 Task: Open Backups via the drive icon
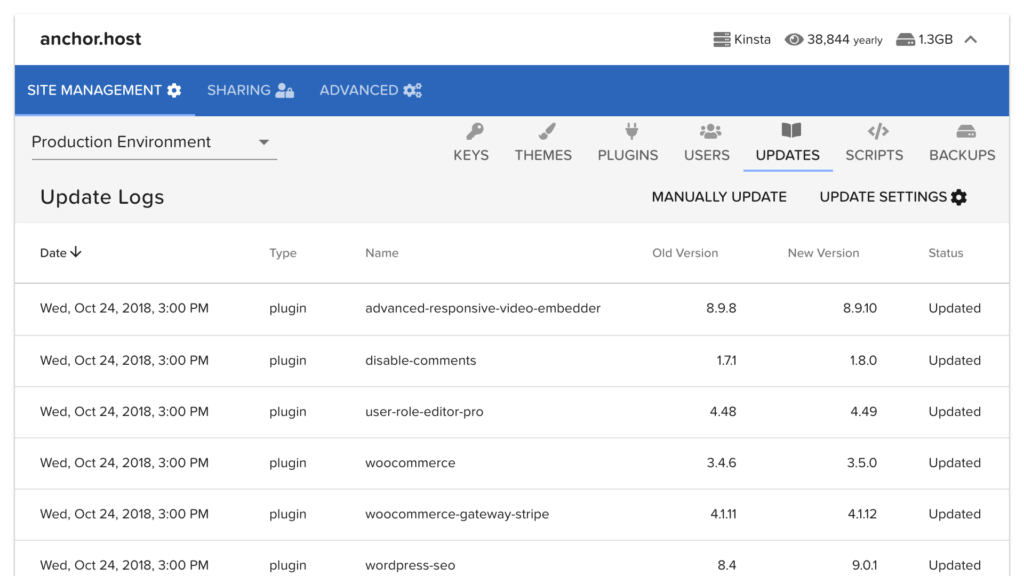[x=965, y=131]
